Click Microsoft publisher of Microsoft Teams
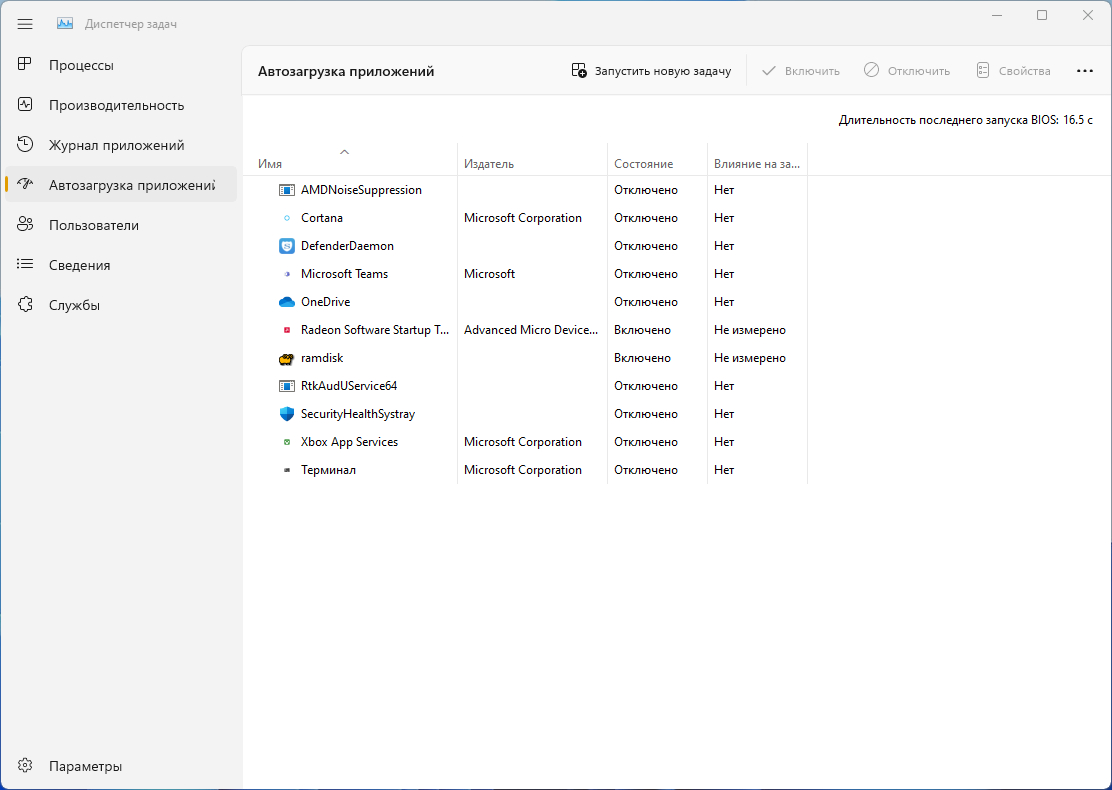The height and width of the screenshot is (790, 1112). pos(489,274)
